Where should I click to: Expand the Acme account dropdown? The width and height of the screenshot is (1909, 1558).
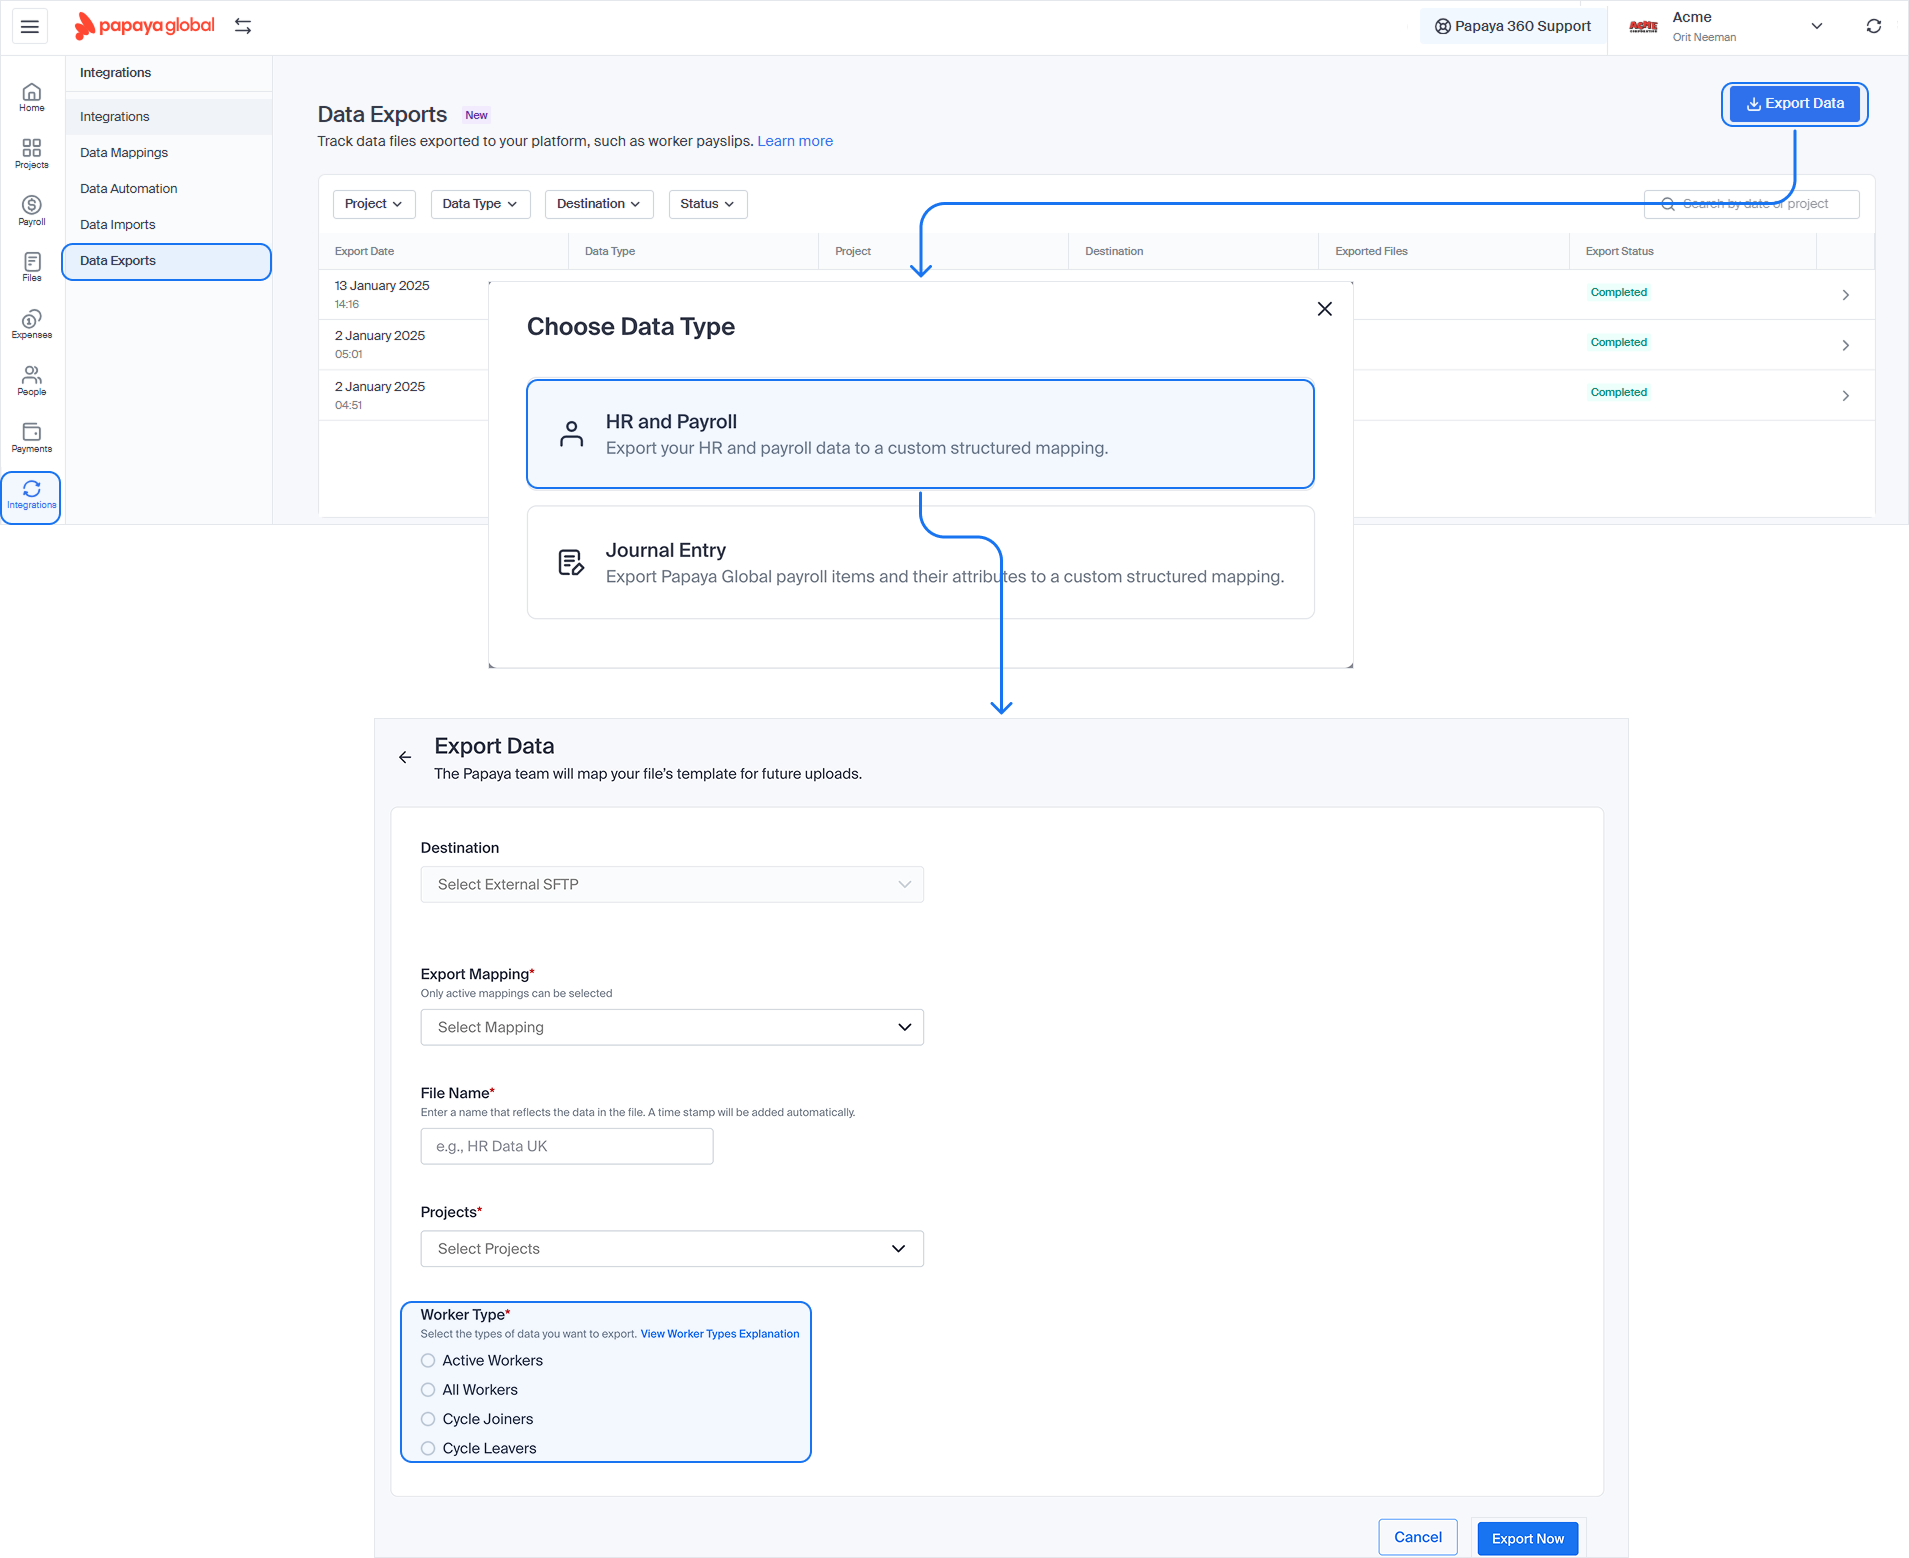tap(1817, 27)
